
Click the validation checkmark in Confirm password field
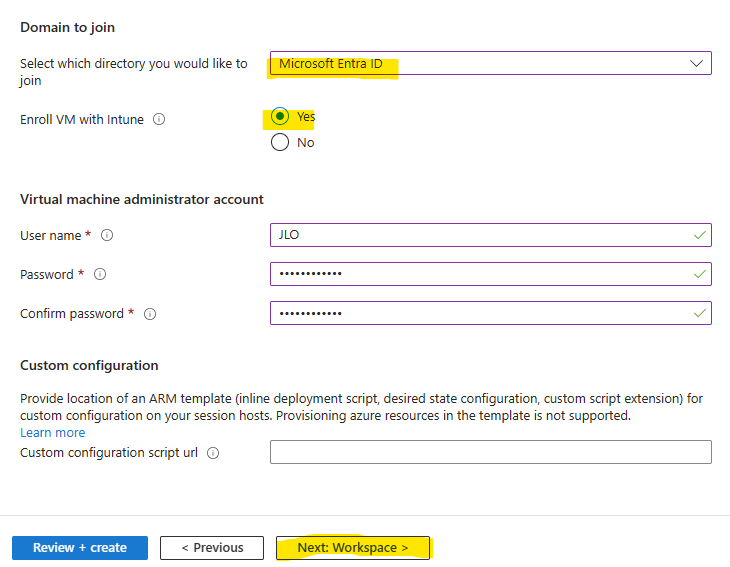(699, 313)
